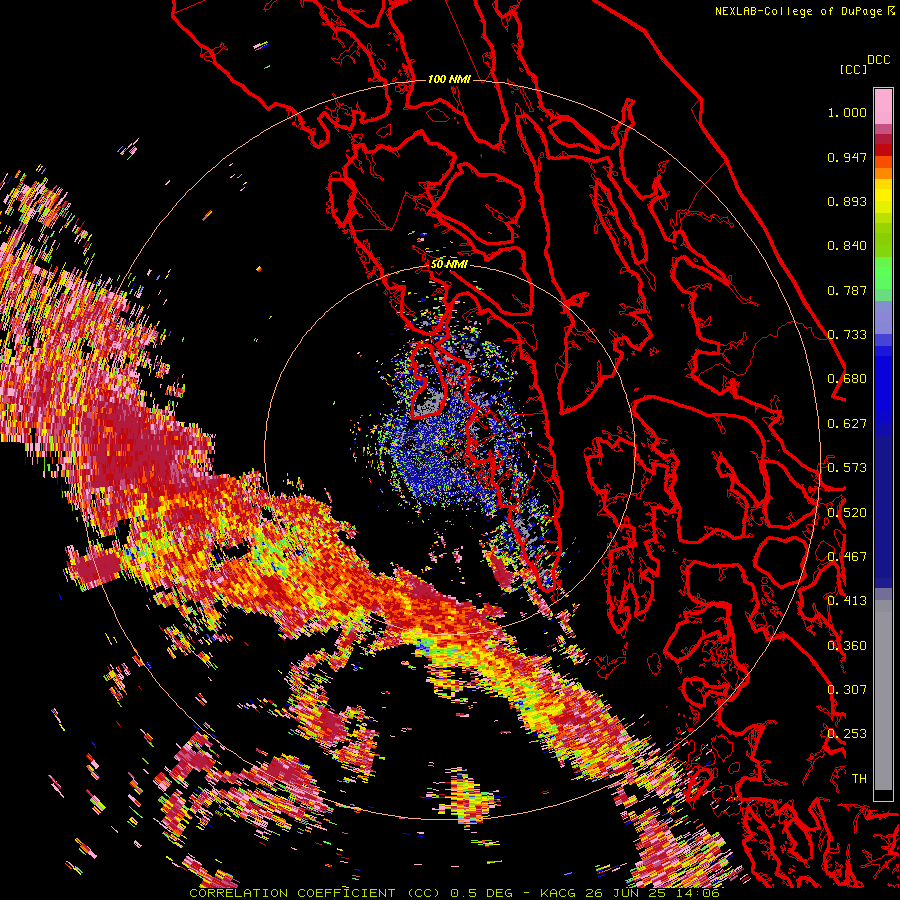
Task: Click the 1.000 value on the scale
Action: click(847, 112)
